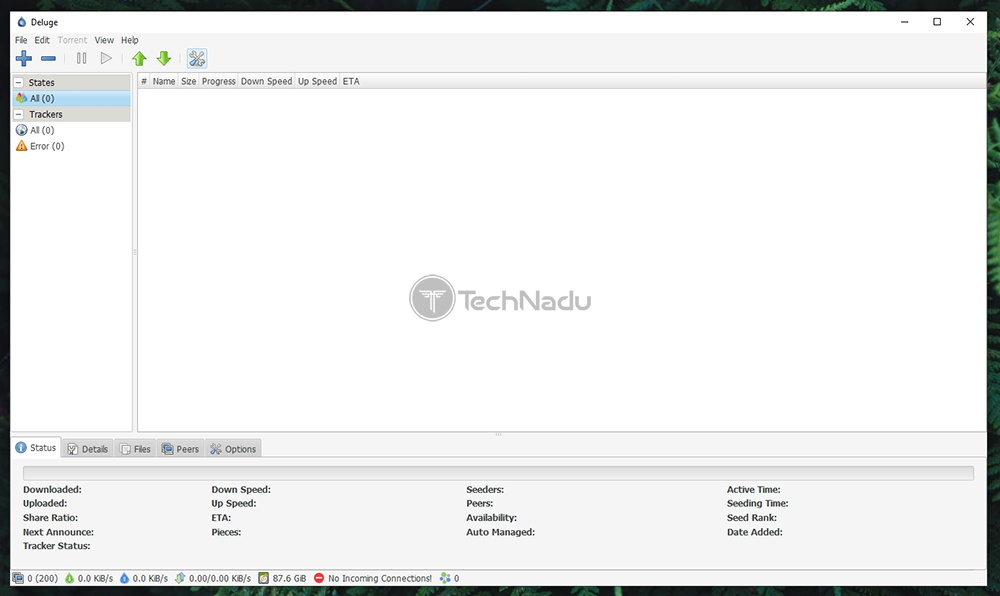
Task: Collapse the Trackers sidebar section
Action: pos(18,115)
